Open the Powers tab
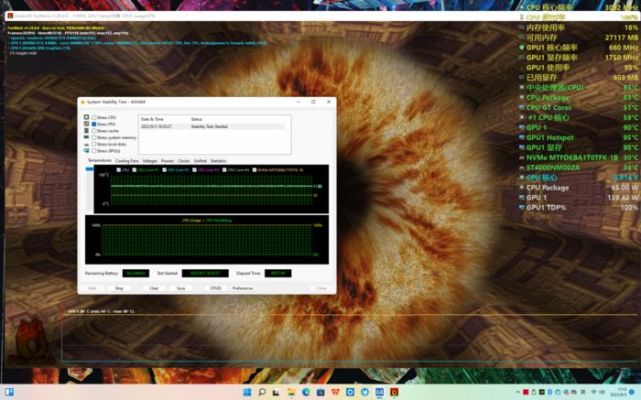Screen dimensions: 641x400 click(x=167, y=161)
